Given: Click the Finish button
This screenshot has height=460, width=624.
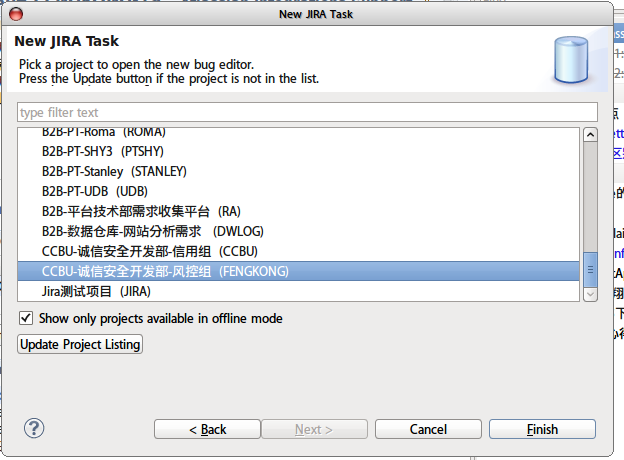Looking at the screenshot, I should pos(542,429).
